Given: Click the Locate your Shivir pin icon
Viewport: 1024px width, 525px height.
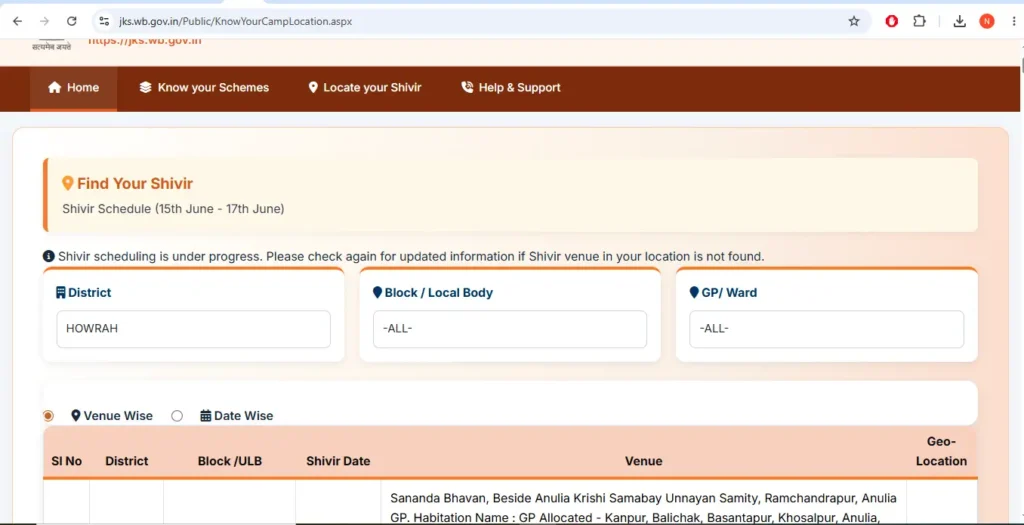Looking at the screenshot, I should click(x=313, y=88).
